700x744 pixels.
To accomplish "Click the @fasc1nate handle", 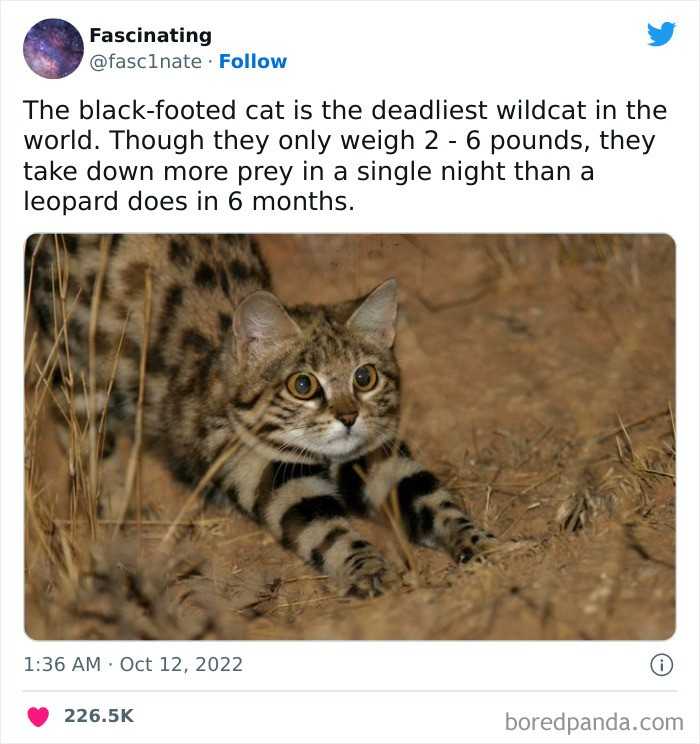I will tap(146, 62).
